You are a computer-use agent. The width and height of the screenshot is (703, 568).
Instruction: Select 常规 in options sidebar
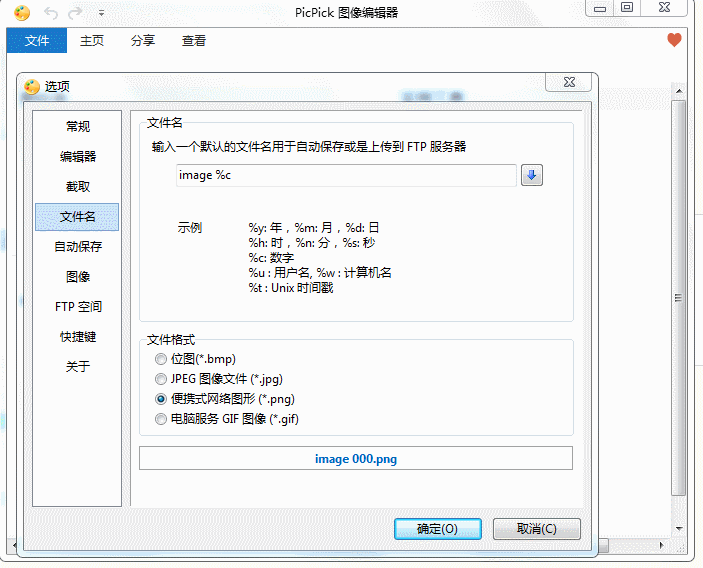click(78, 126)
